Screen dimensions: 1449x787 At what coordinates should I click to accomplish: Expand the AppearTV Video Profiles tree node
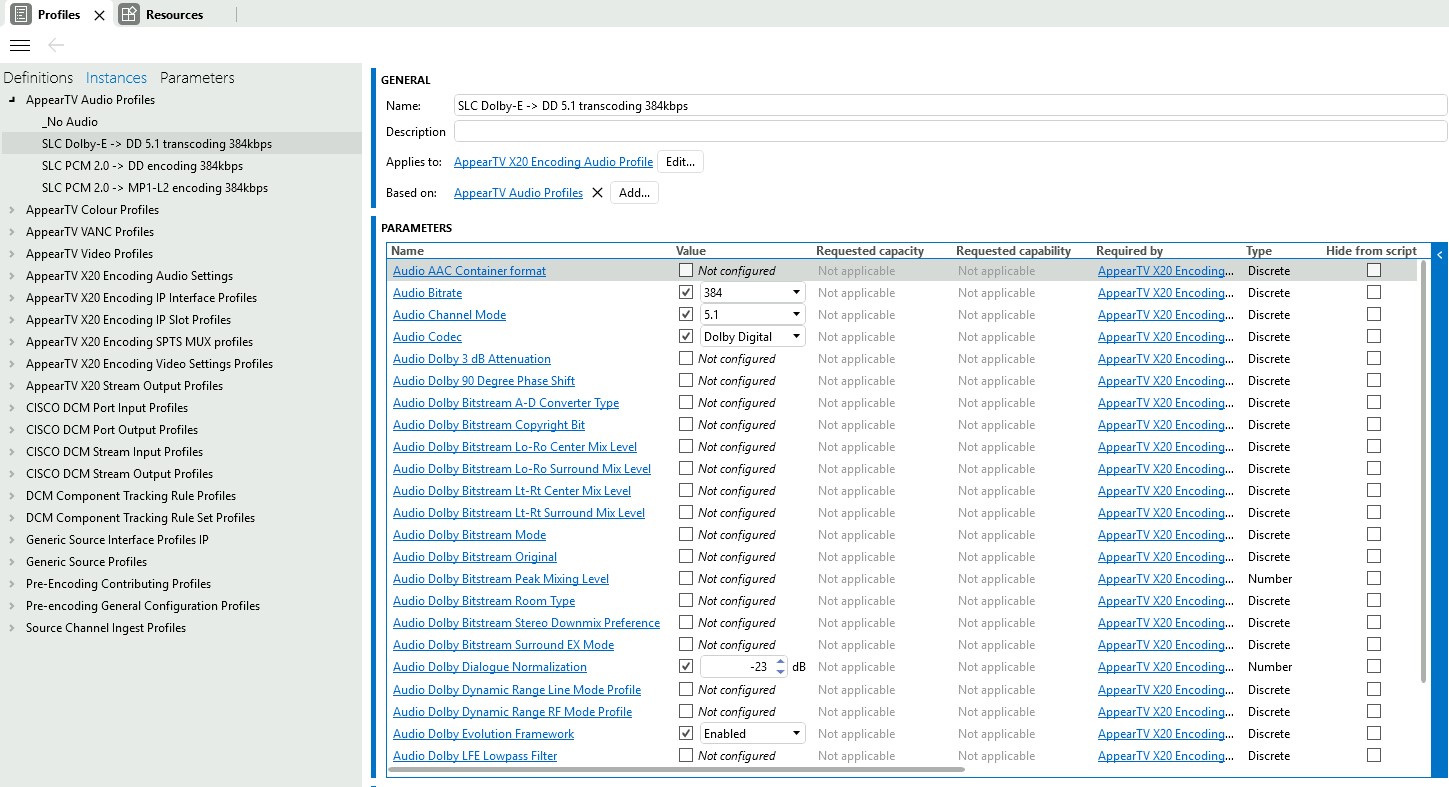[12, 254]
